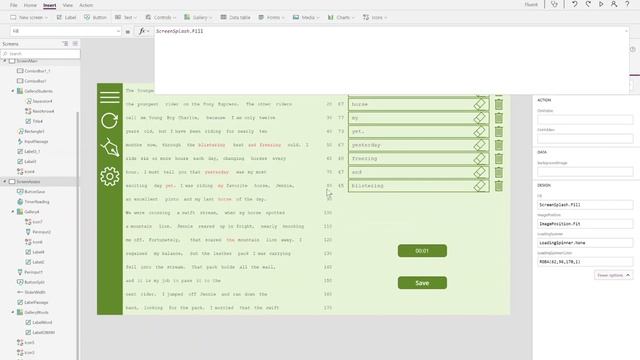Click the trash icon in blistering row

(499, 186)
